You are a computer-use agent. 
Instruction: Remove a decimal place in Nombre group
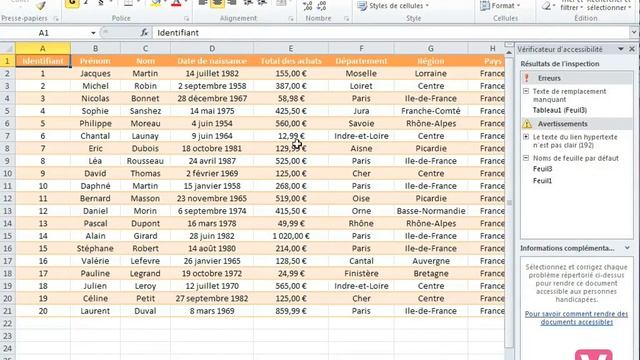pyautogui.click(x=322, y=5)
